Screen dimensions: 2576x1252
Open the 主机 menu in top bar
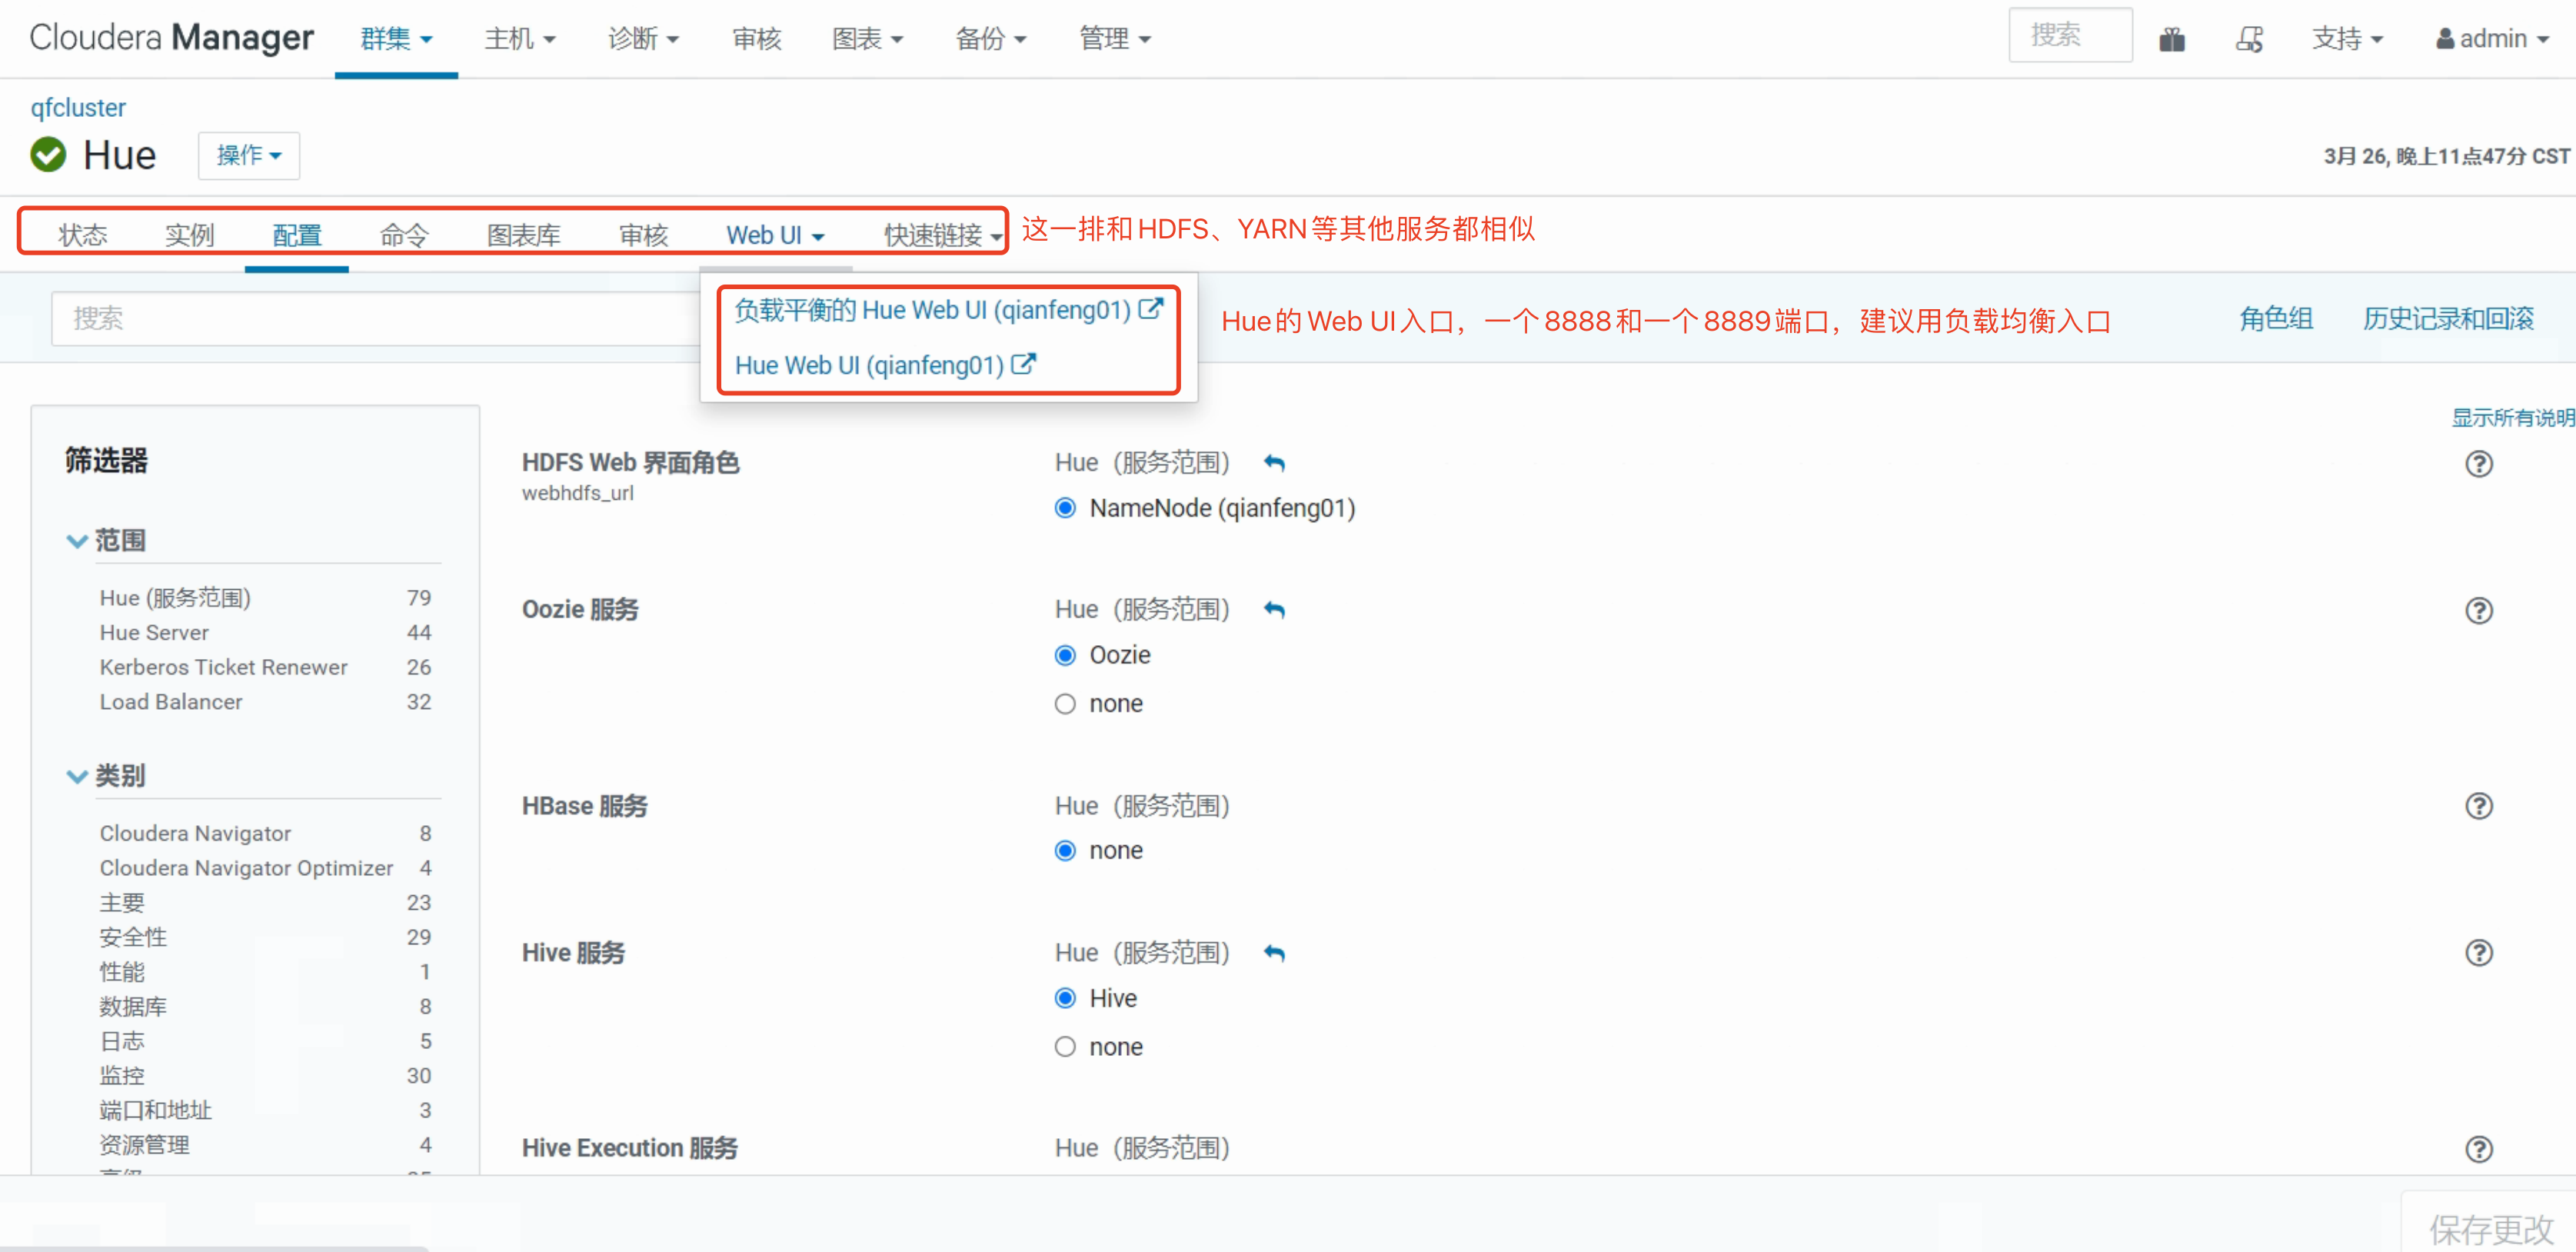[519, 39]
